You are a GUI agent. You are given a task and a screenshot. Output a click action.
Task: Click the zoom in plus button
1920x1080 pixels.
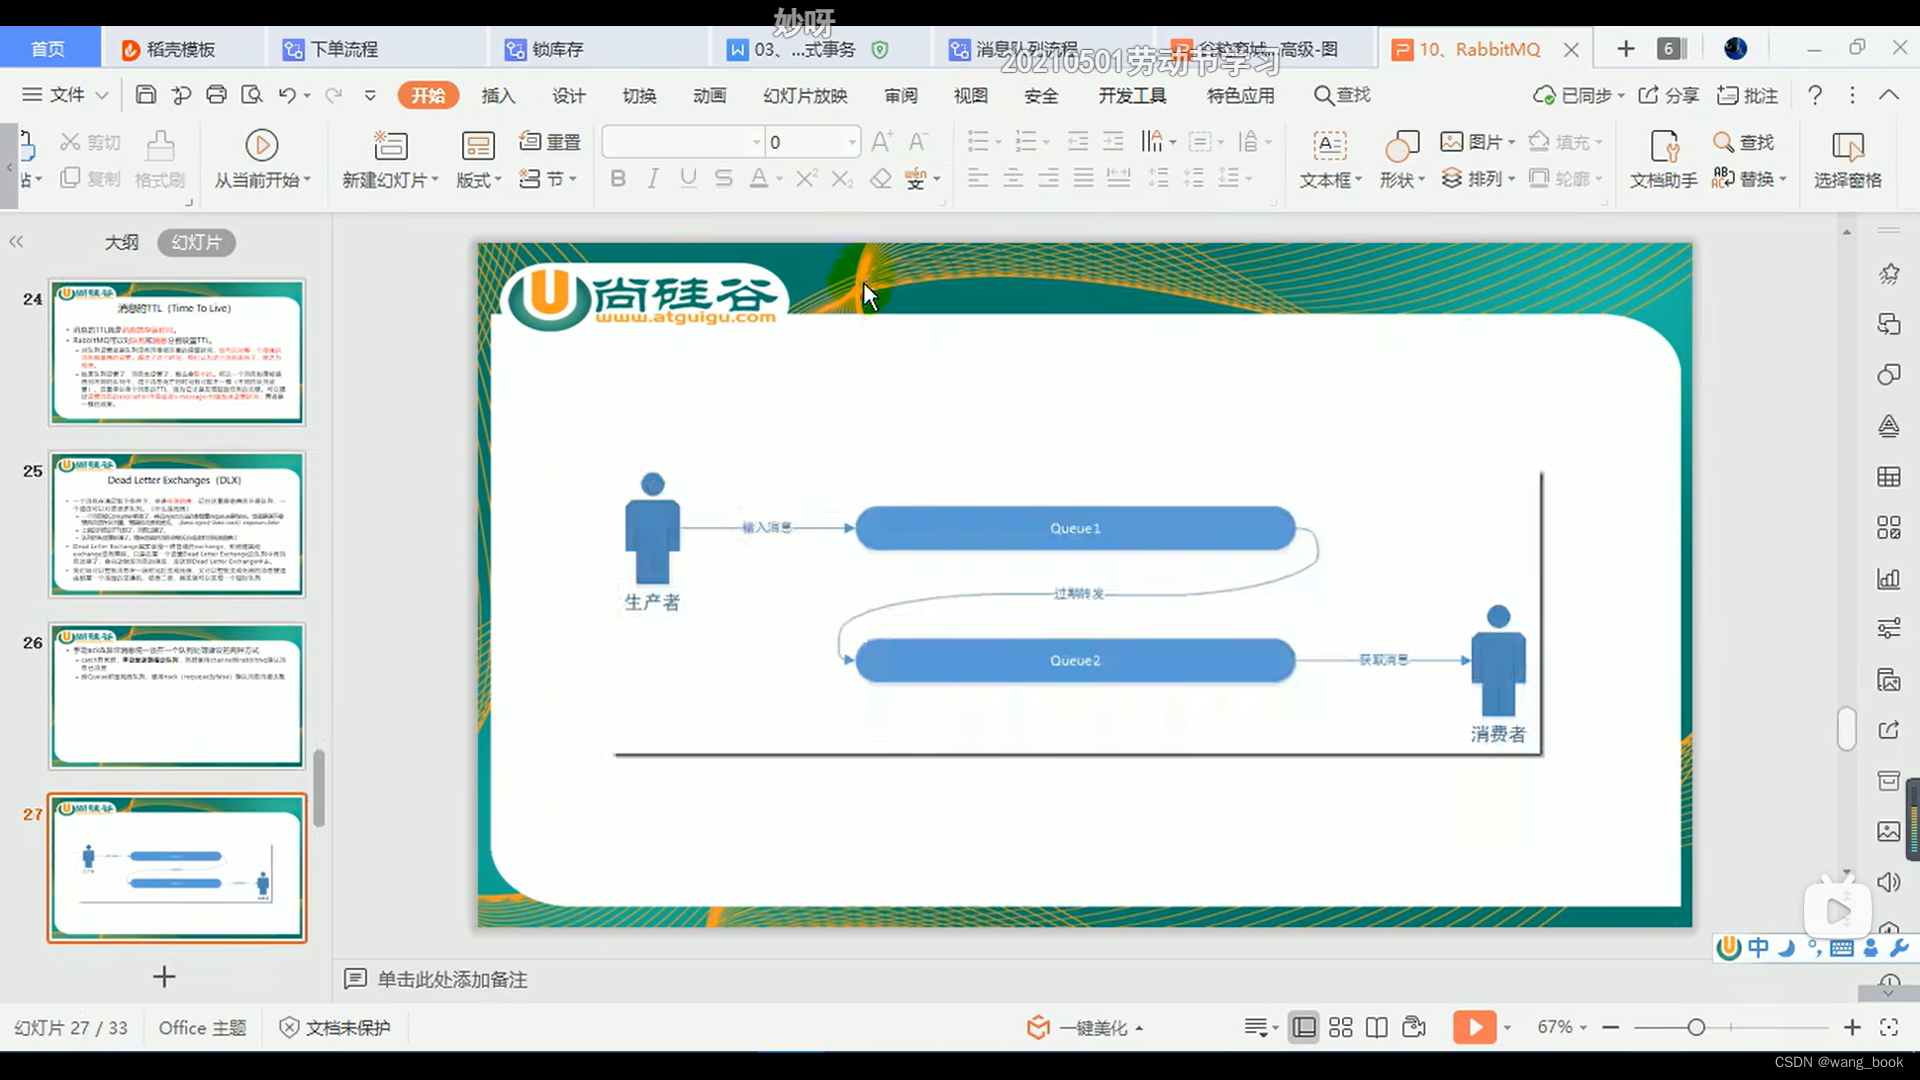pyautogui.click(x=1852, y=1027)
